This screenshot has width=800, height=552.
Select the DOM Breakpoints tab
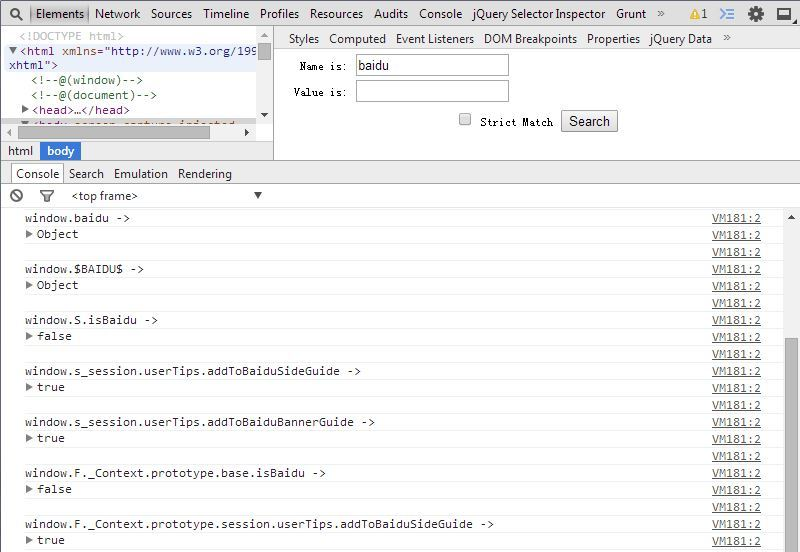click(530, 39)
